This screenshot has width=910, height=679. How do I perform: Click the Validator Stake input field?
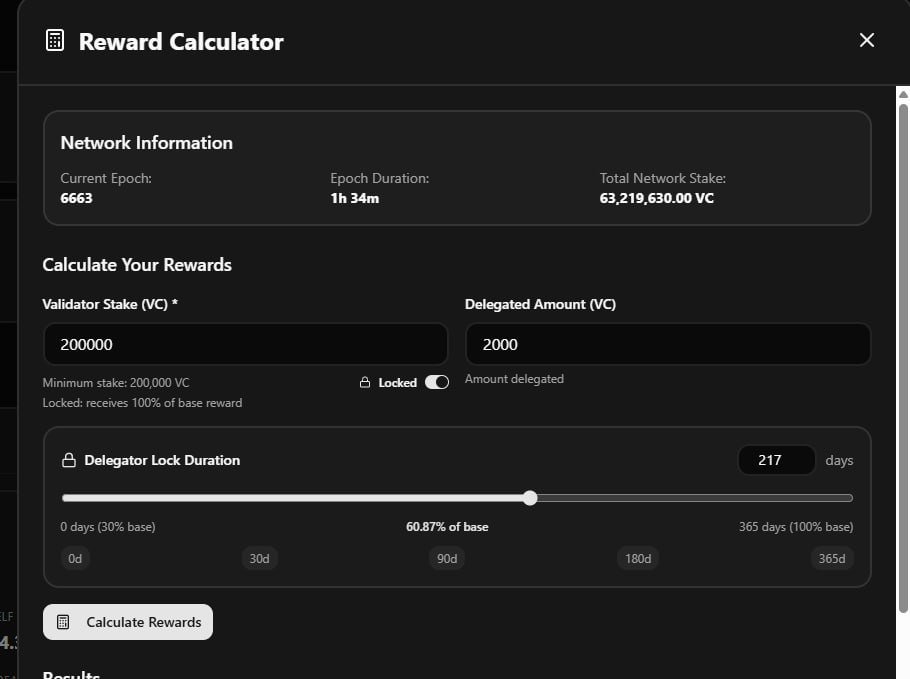tap(245, 344)
